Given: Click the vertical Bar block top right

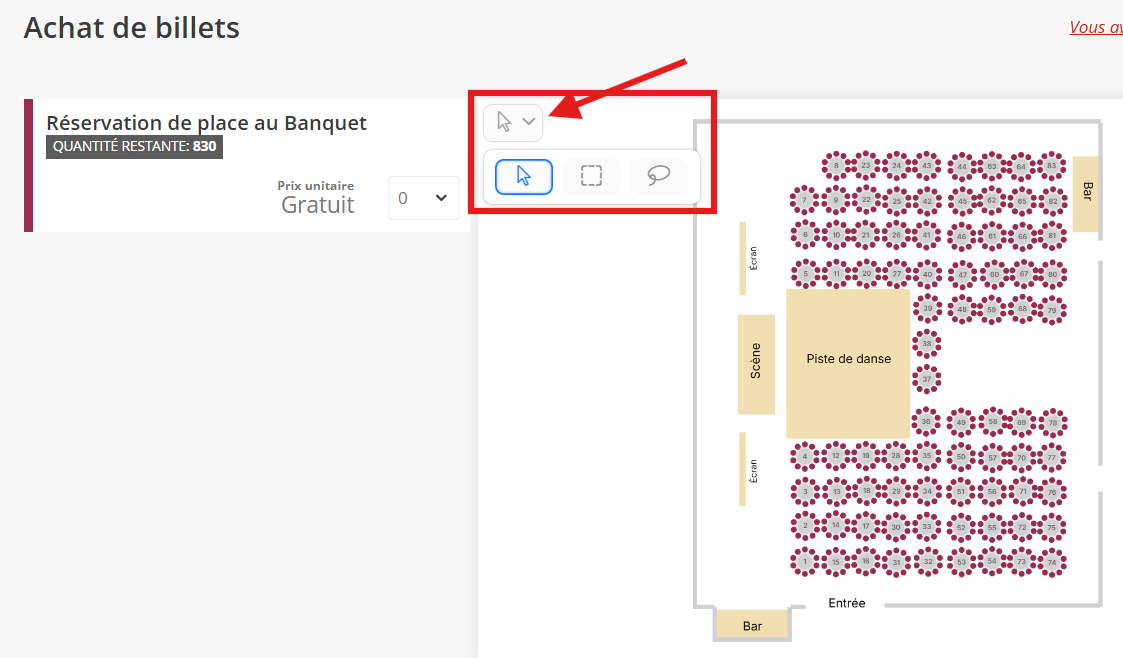Looking at the screenshot, I should 1086,194.
